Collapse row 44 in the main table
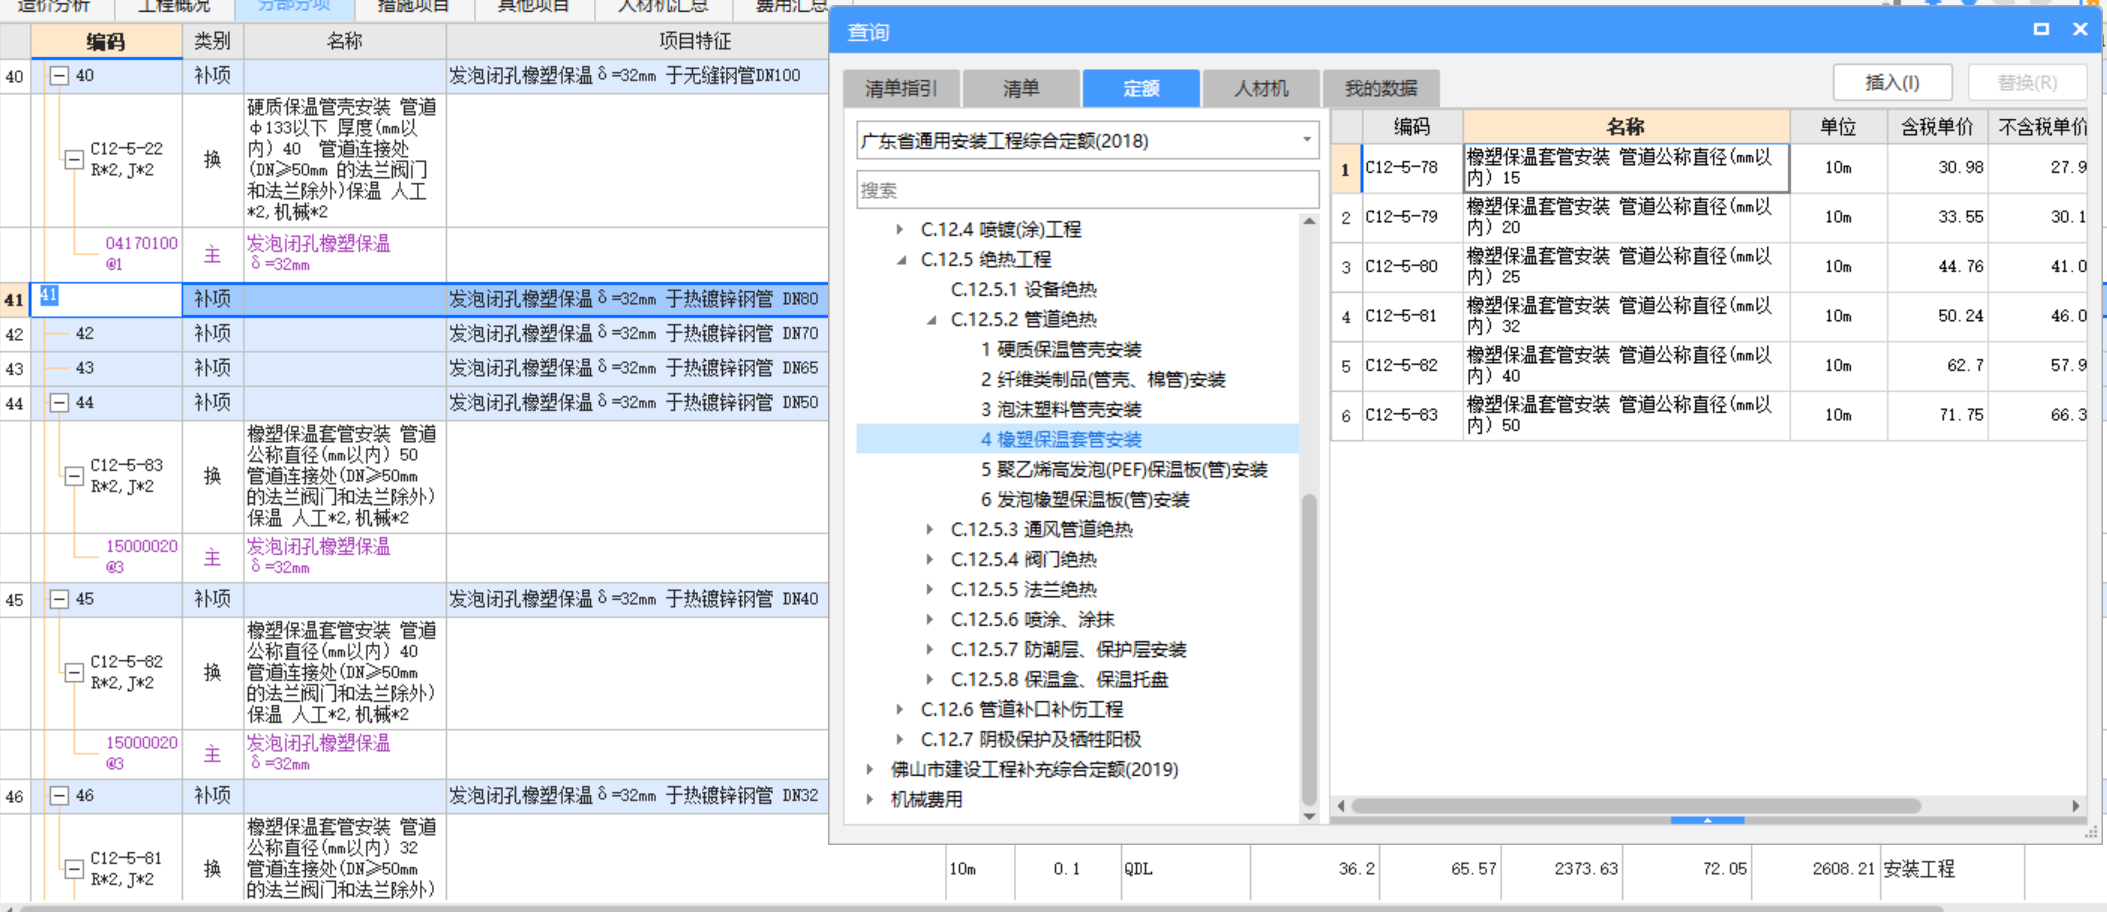This screenshot has height=912, width=2107. [59, 403]
